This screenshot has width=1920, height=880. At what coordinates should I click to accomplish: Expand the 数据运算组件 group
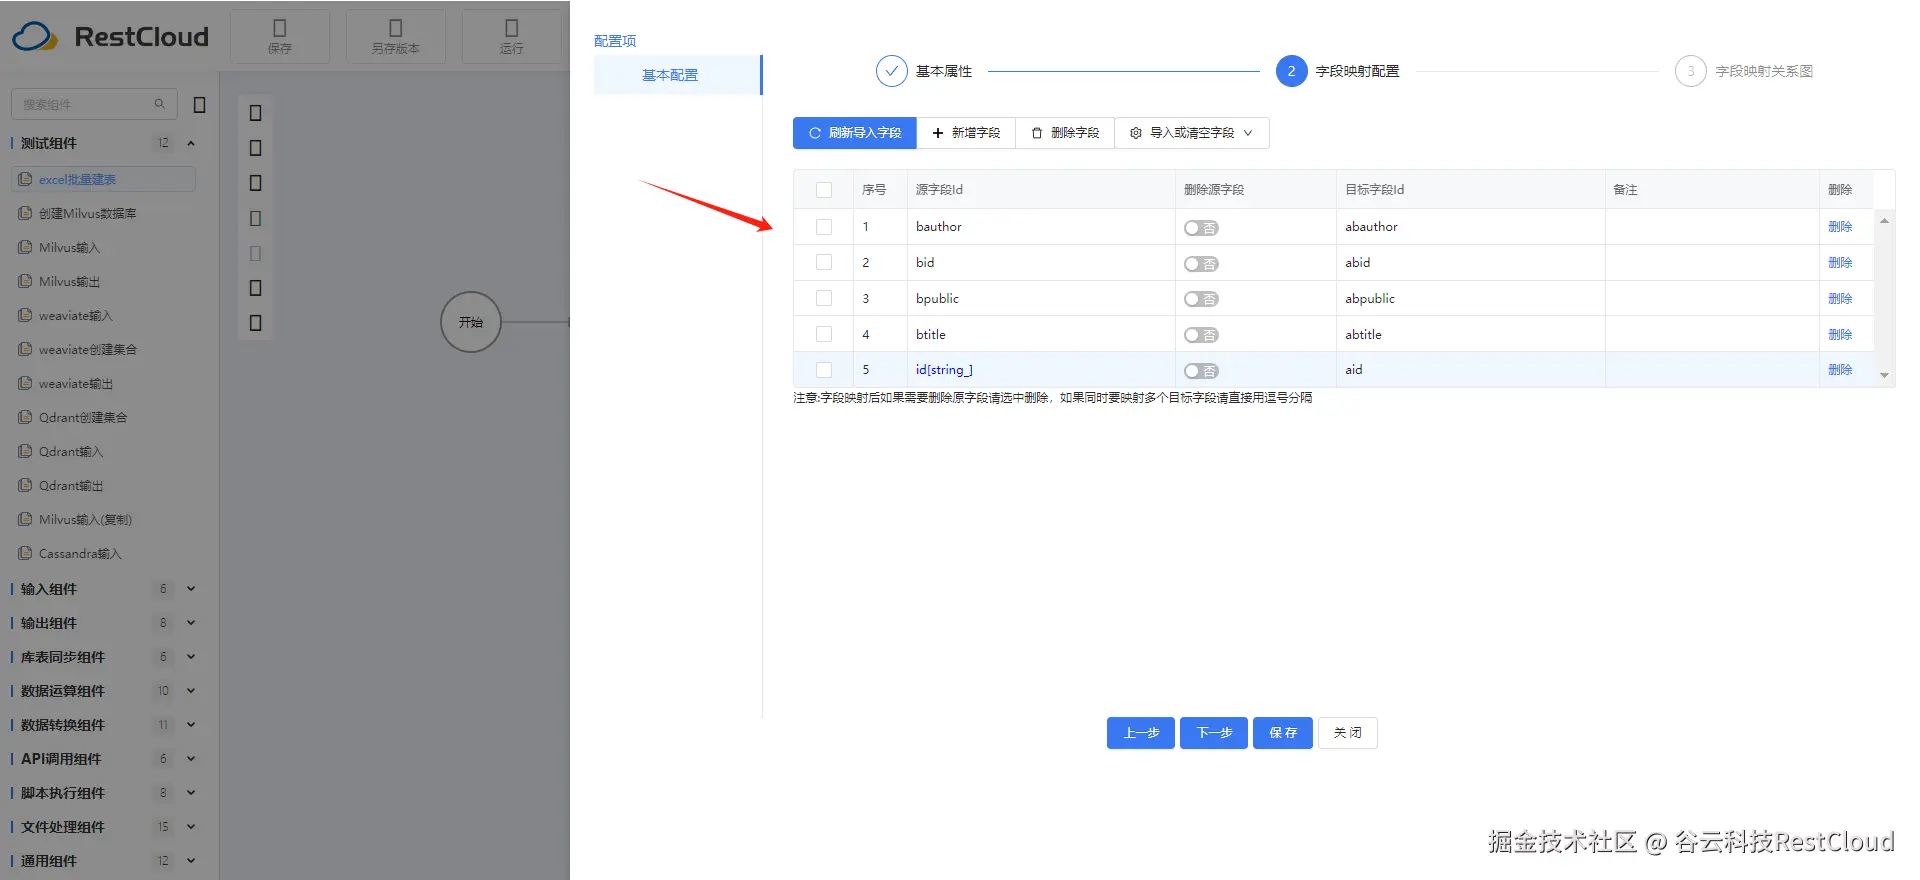(191, 691)
